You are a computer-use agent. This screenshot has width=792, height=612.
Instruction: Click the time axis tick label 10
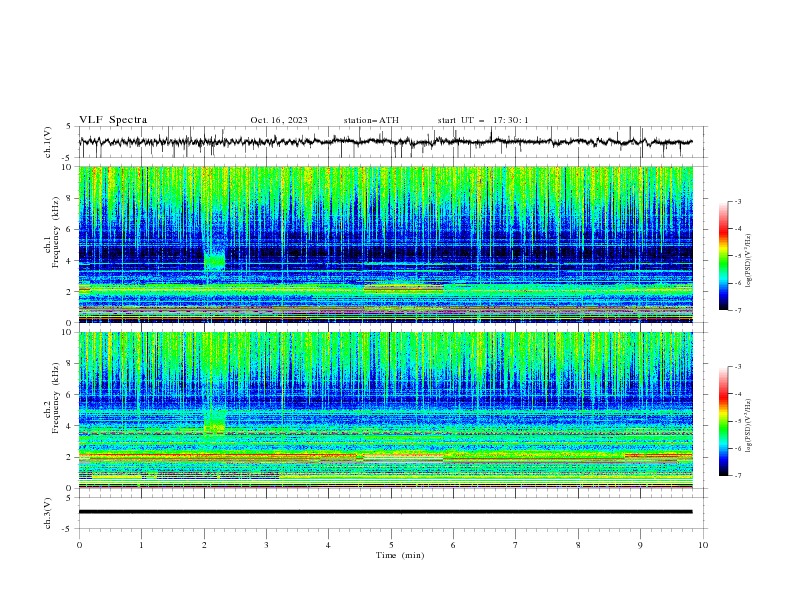[703, 545]
